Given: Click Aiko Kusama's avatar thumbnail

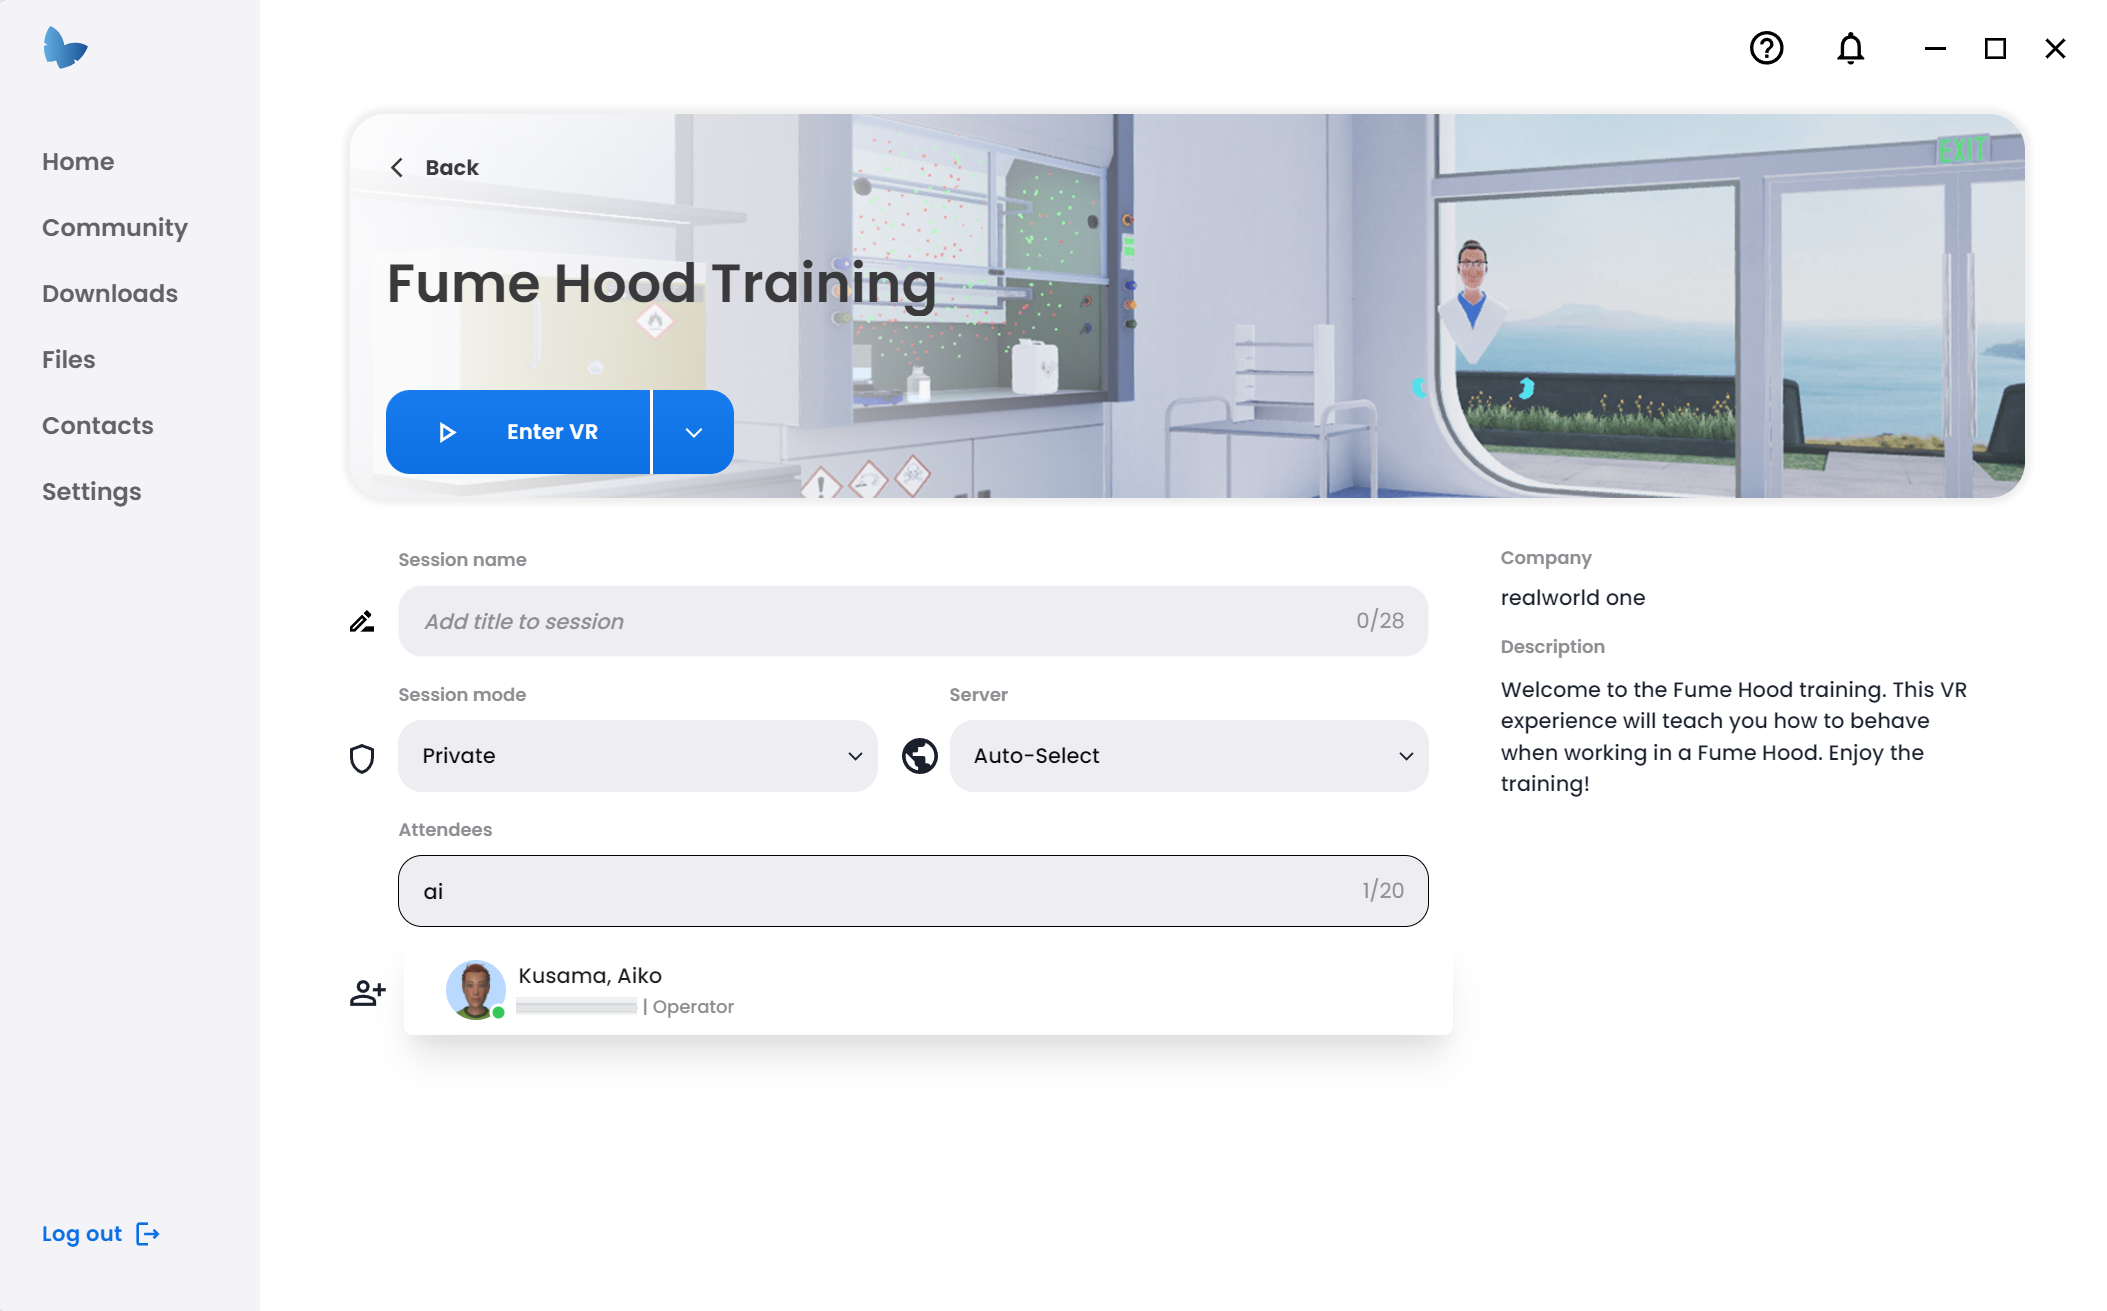Looking at the screenshot, I should tap(475, 990).
